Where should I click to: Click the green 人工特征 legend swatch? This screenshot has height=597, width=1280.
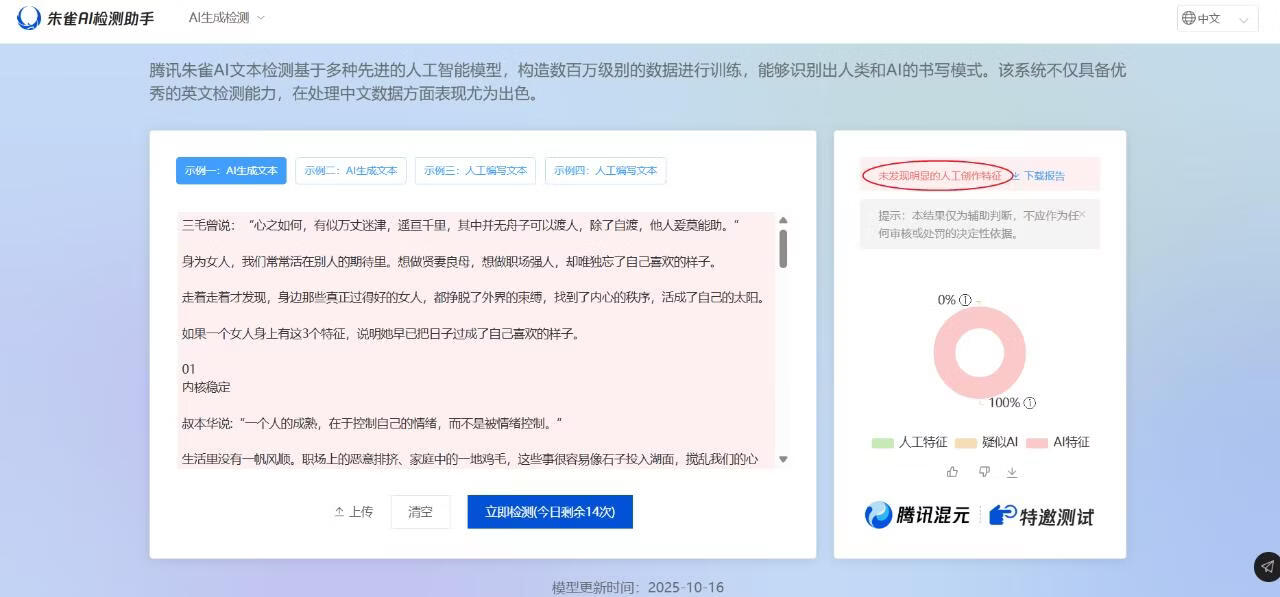pos(886,442)
